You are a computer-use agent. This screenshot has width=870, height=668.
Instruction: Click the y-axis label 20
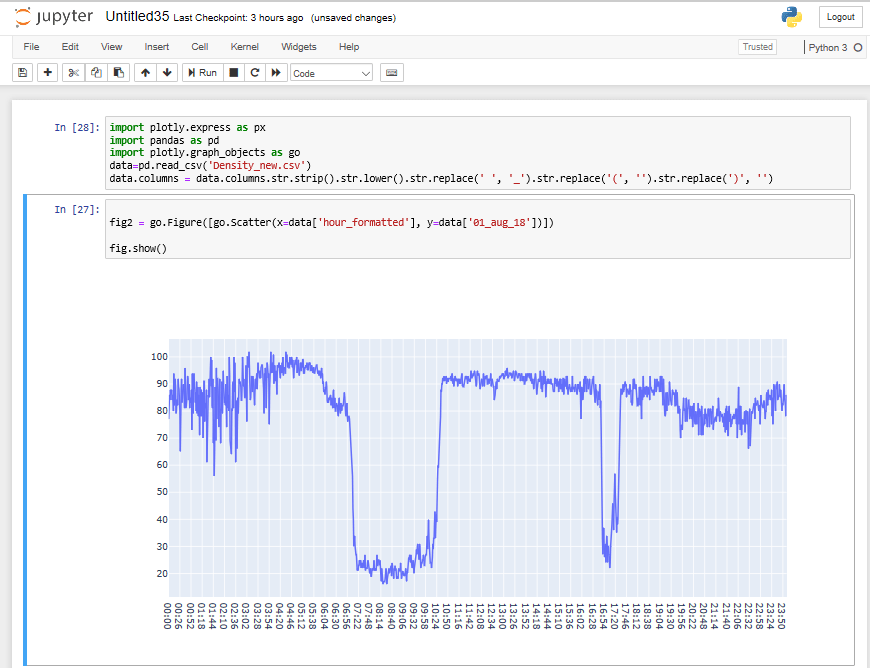[x=162, y=573]
